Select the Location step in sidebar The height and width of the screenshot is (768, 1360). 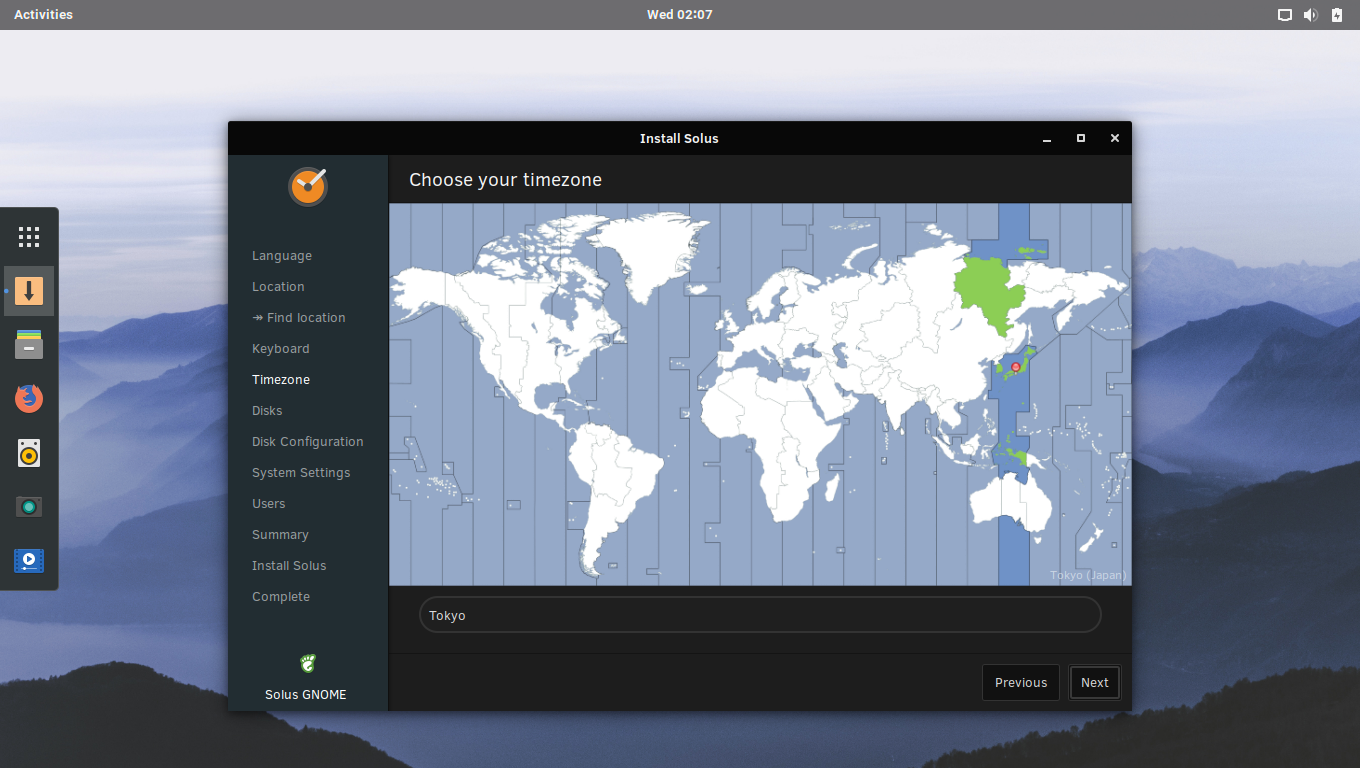278,287
